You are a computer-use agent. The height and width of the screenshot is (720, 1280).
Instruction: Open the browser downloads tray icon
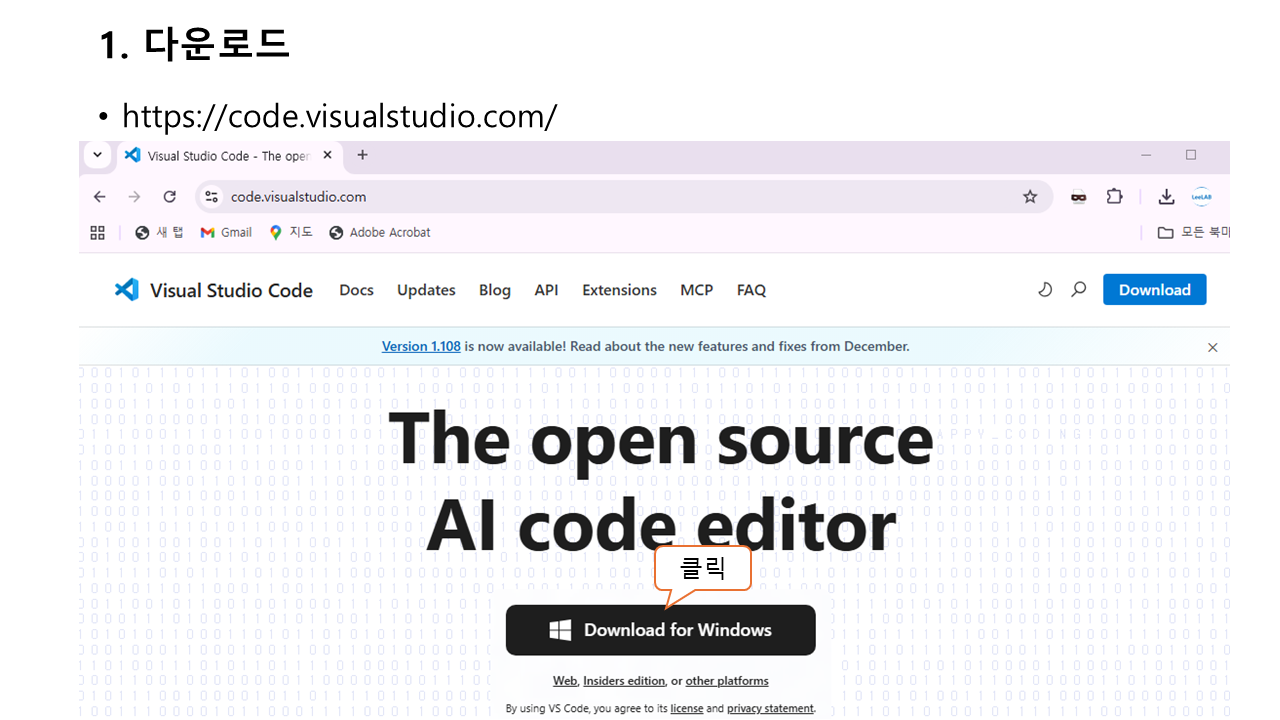coord(1166,197)
